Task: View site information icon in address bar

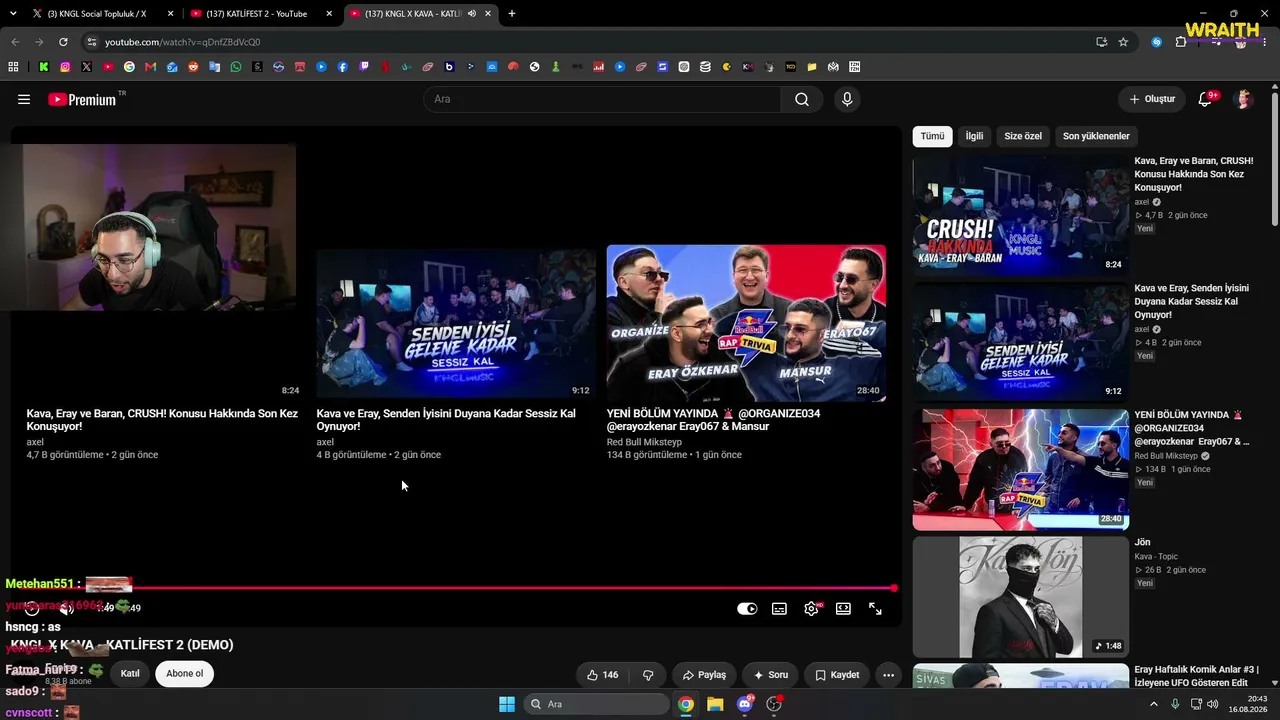Action: coord(92,42)
